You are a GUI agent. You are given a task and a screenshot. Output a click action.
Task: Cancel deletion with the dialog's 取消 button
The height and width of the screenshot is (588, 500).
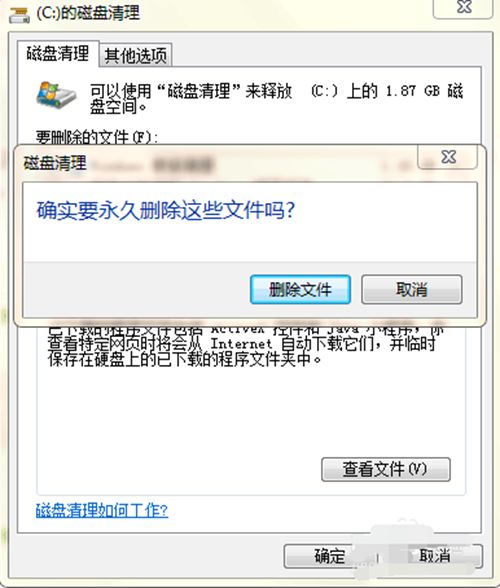point(411,289)
